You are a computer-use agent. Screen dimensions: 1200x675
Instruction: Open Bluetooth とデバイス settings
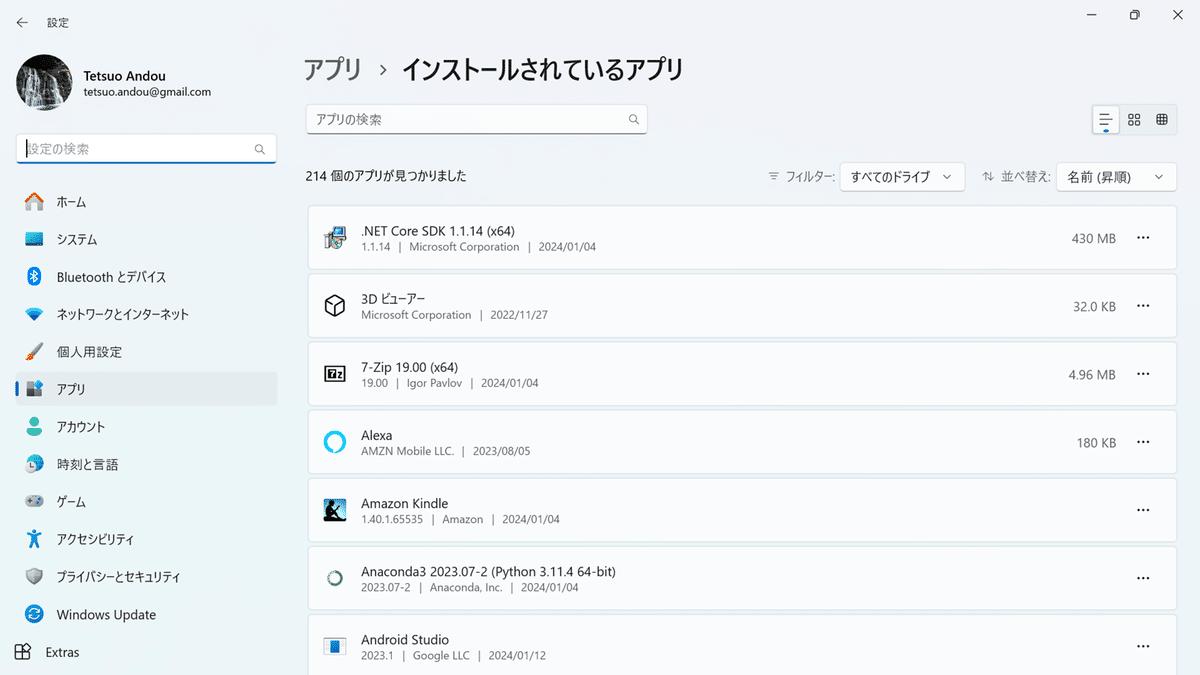[x=146, y=277]
